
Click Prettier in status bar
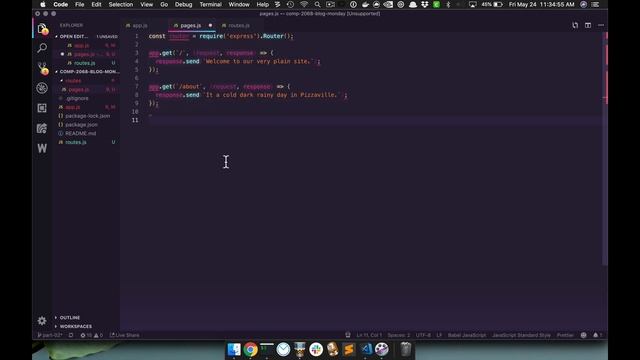click(x=565, y=335)
